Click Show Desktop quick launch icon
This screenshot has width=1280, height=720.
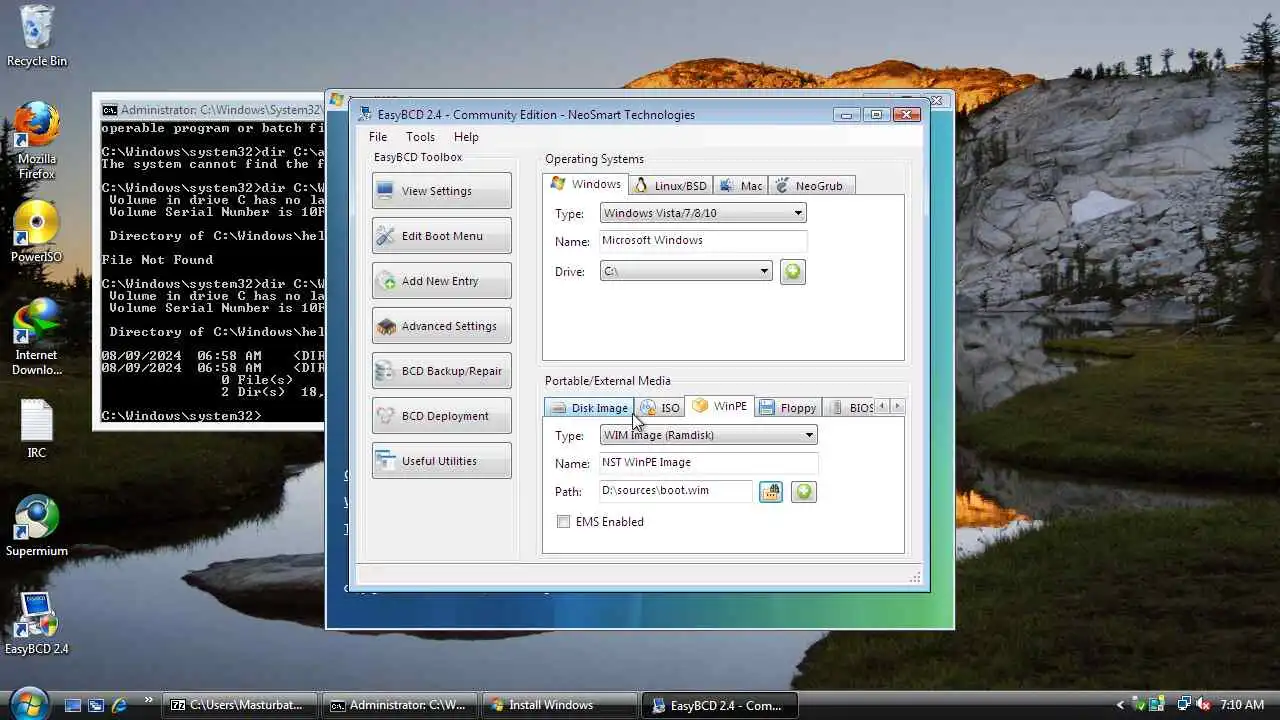(72, 705)
